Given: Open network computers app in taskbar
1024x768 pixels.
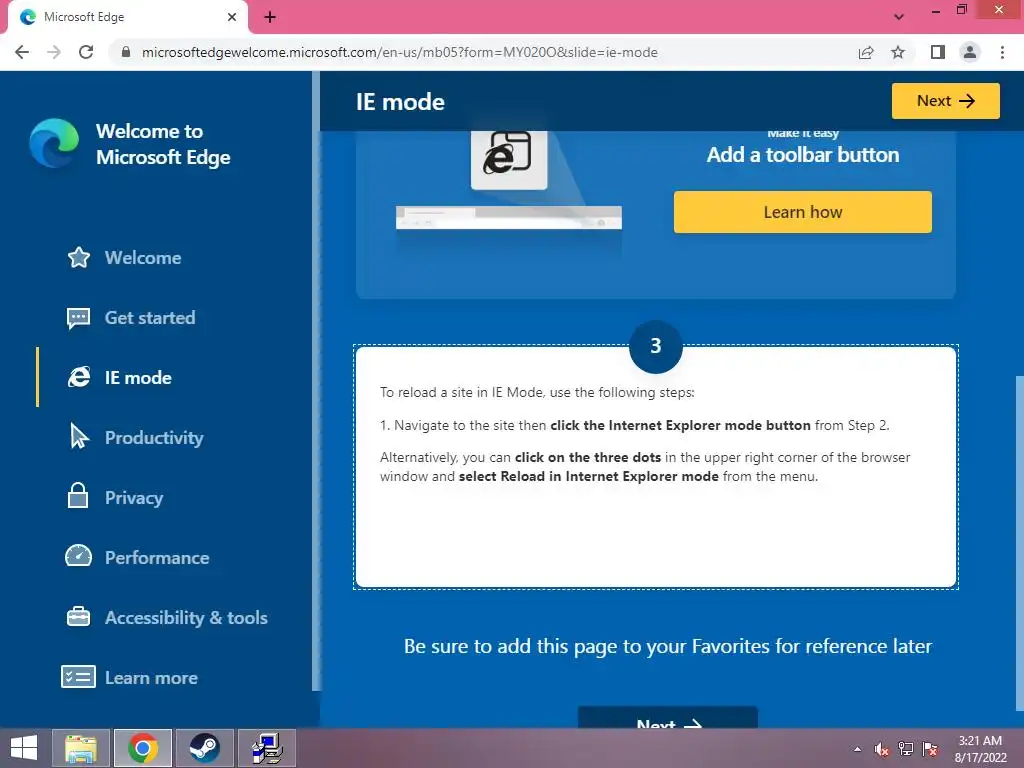Looking at the screenshot, I should (266, 748).
